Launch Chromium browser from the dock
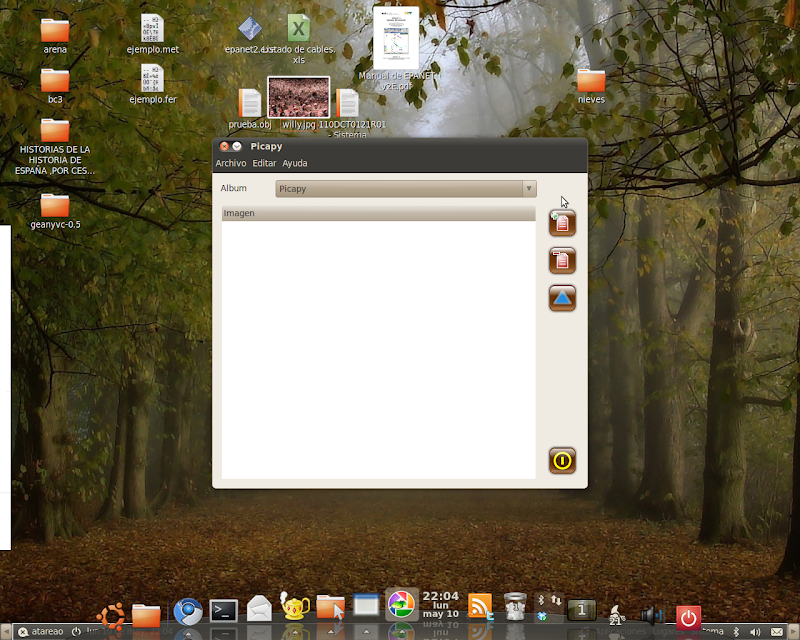Screen dimensions: 800x640 [x=188, y=612]
